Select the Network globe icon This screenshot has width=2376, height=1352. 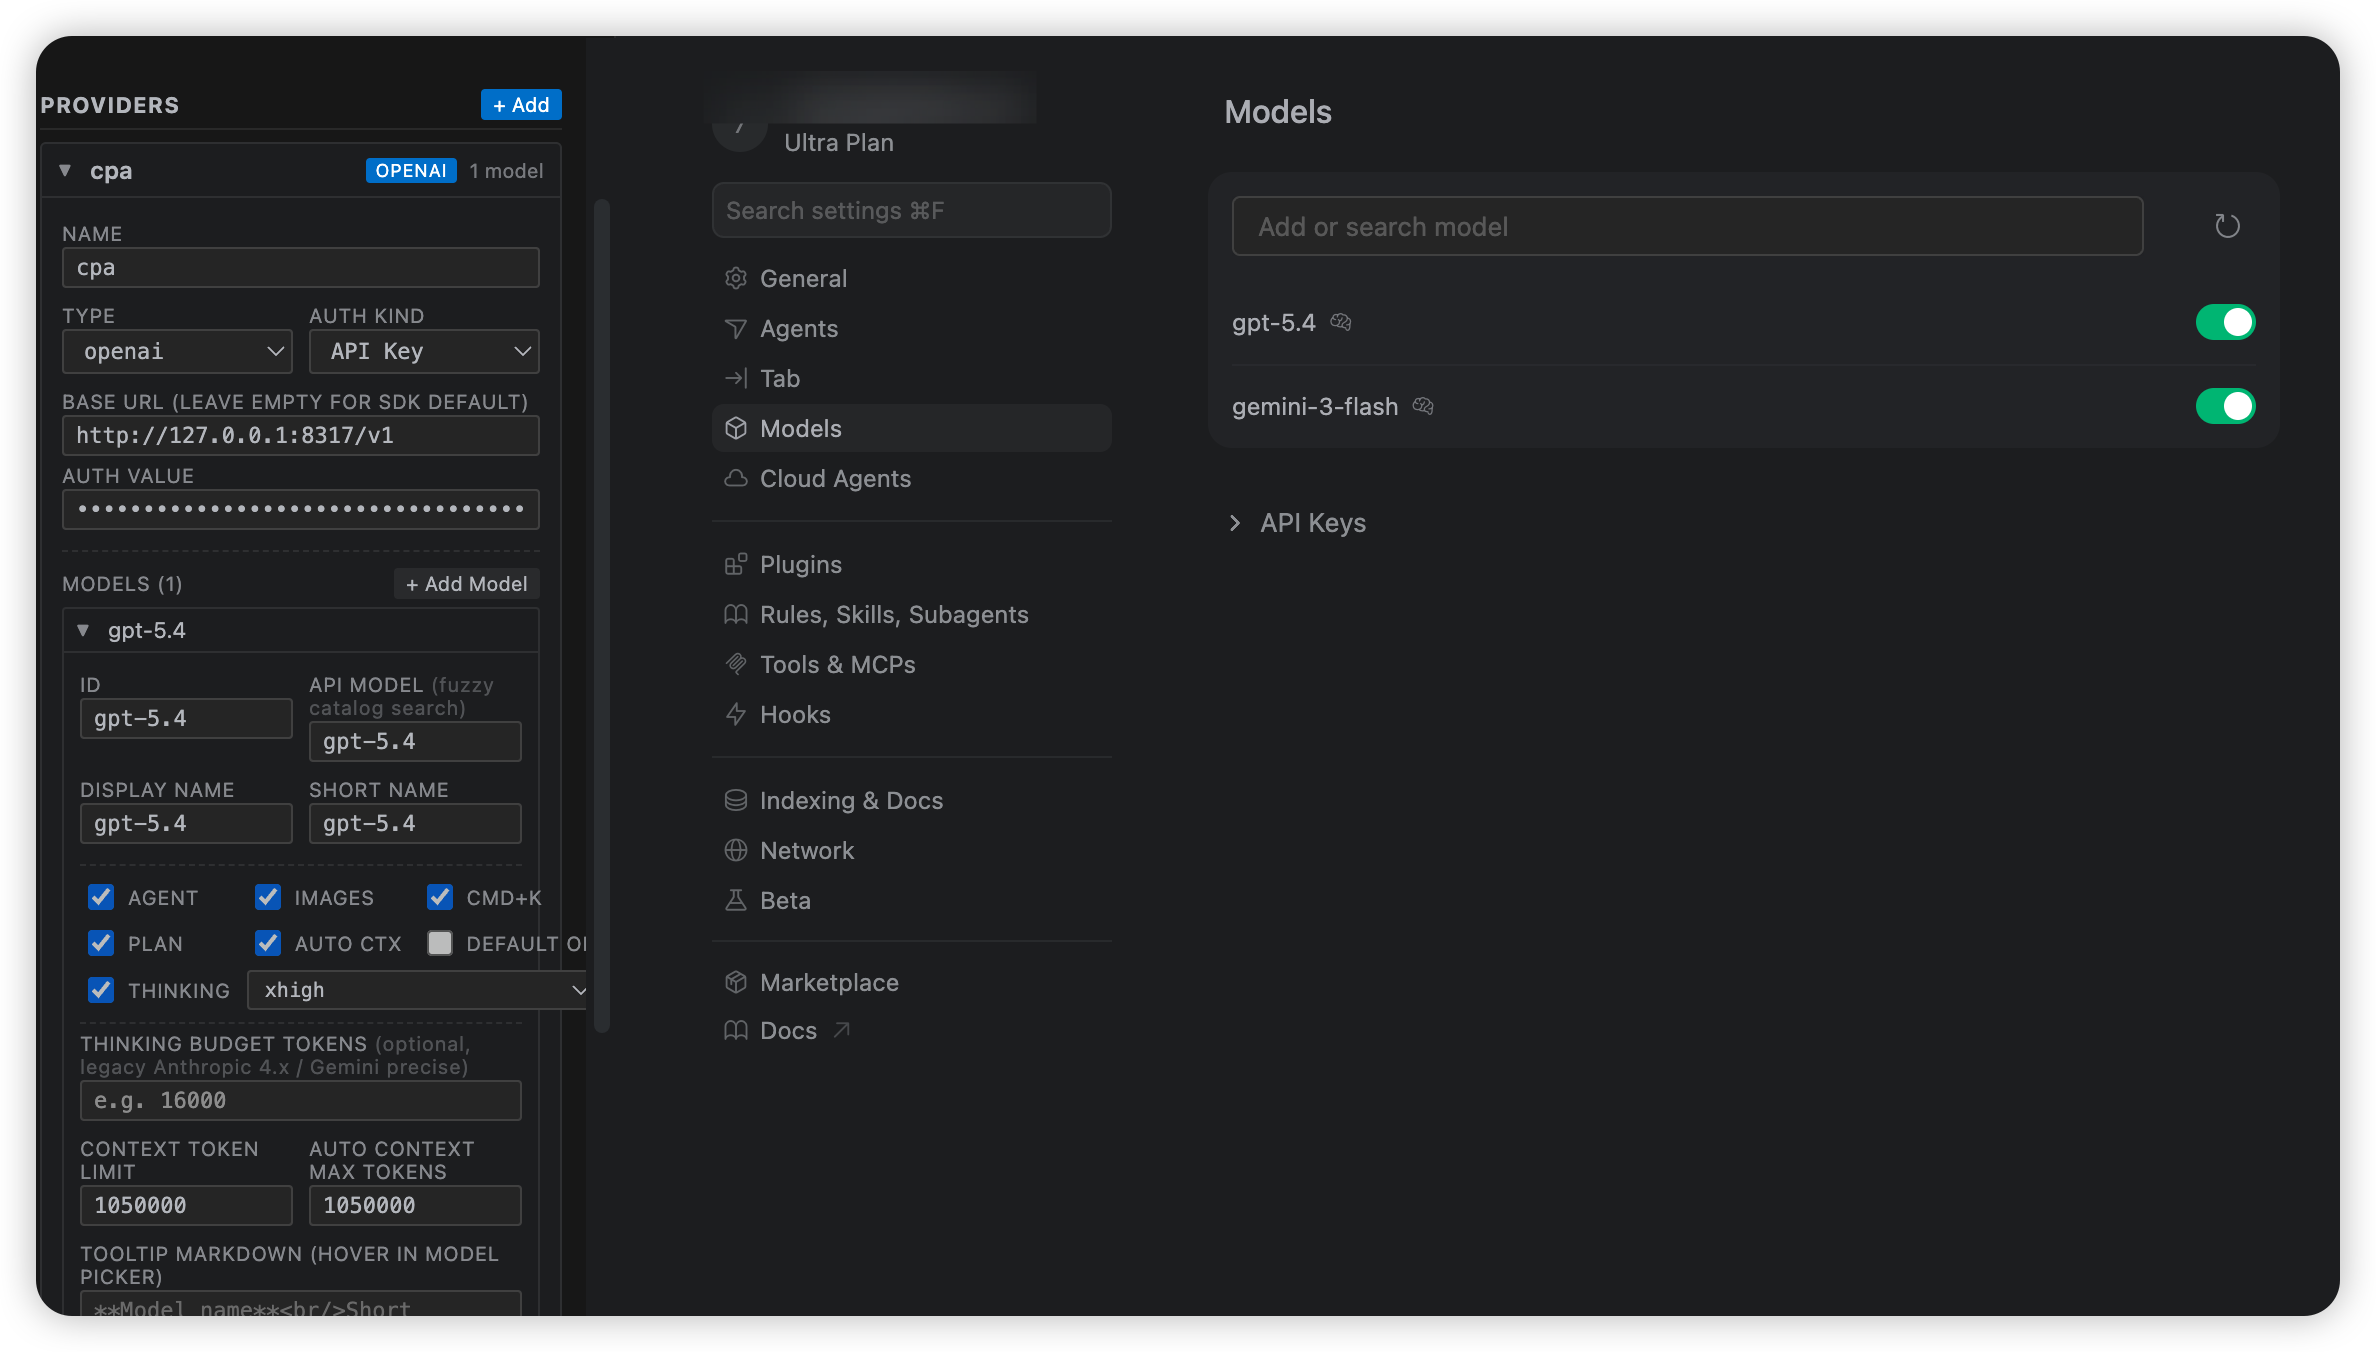tap(736, 850)
